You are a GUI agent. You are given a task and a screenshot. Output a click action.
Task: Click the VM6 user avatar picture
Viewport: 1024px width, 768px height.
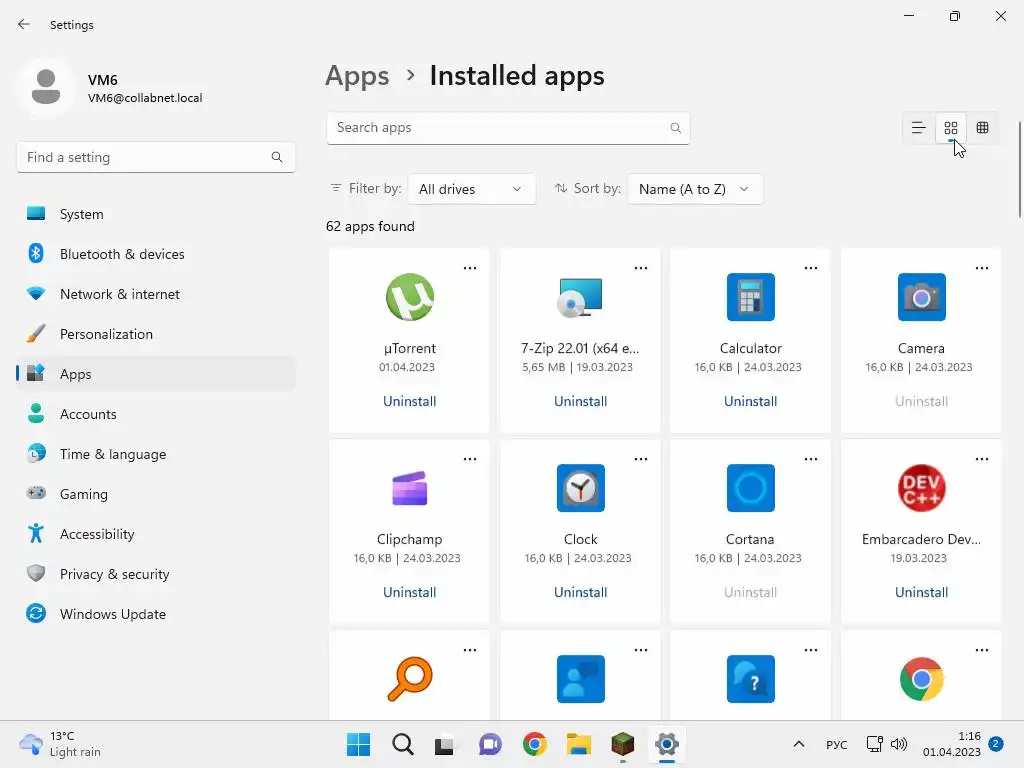[46, 87]
